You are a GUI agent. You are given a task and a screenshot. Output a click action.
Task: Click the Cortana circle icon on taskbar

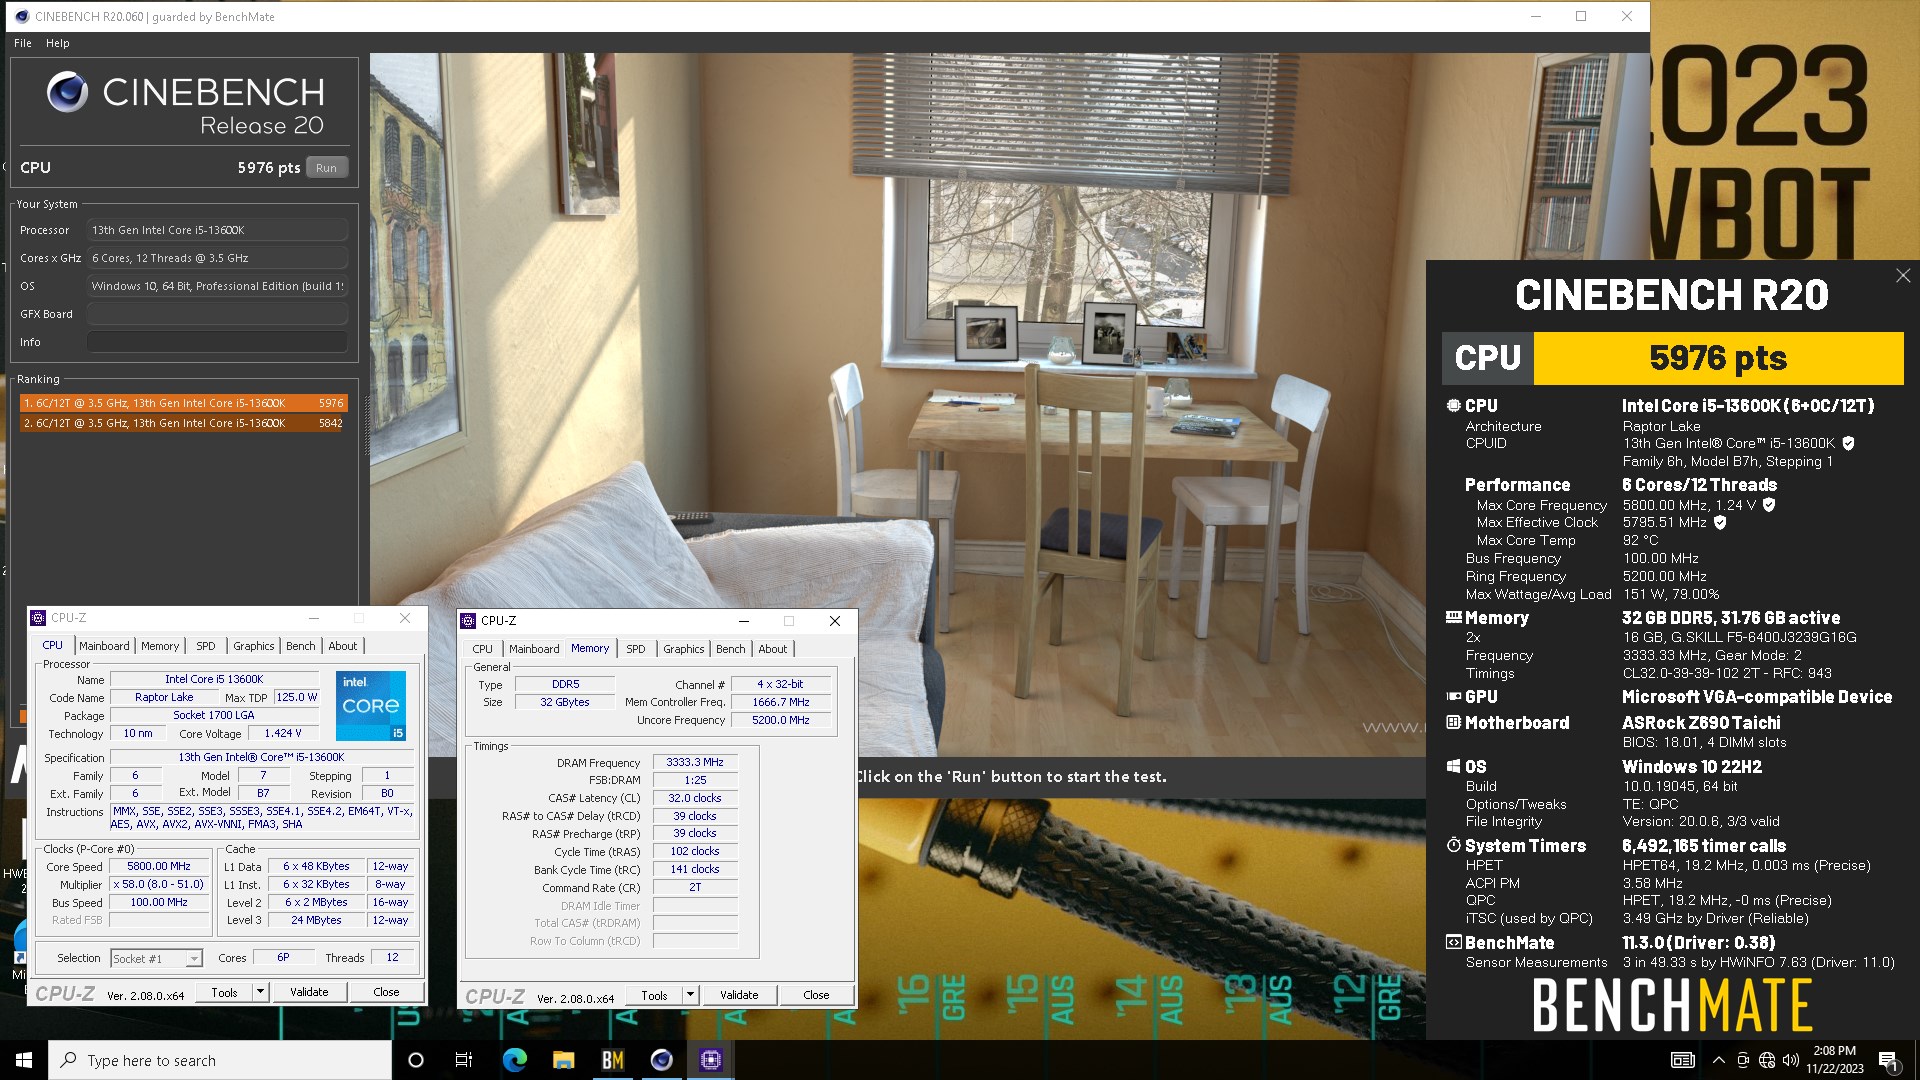coord(416,1060)
